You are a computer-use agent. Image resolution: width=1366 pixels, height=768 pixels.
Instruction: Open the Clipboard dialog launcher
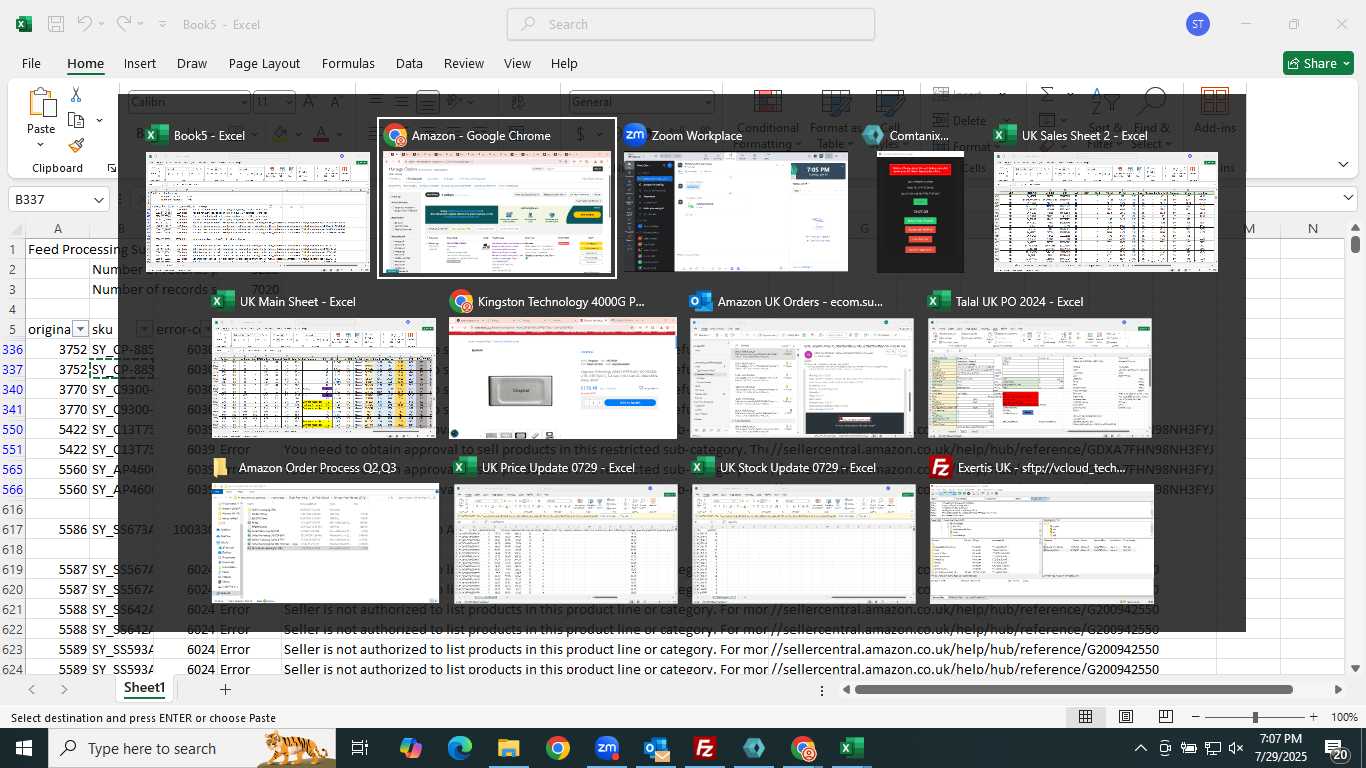coord(111,168)
